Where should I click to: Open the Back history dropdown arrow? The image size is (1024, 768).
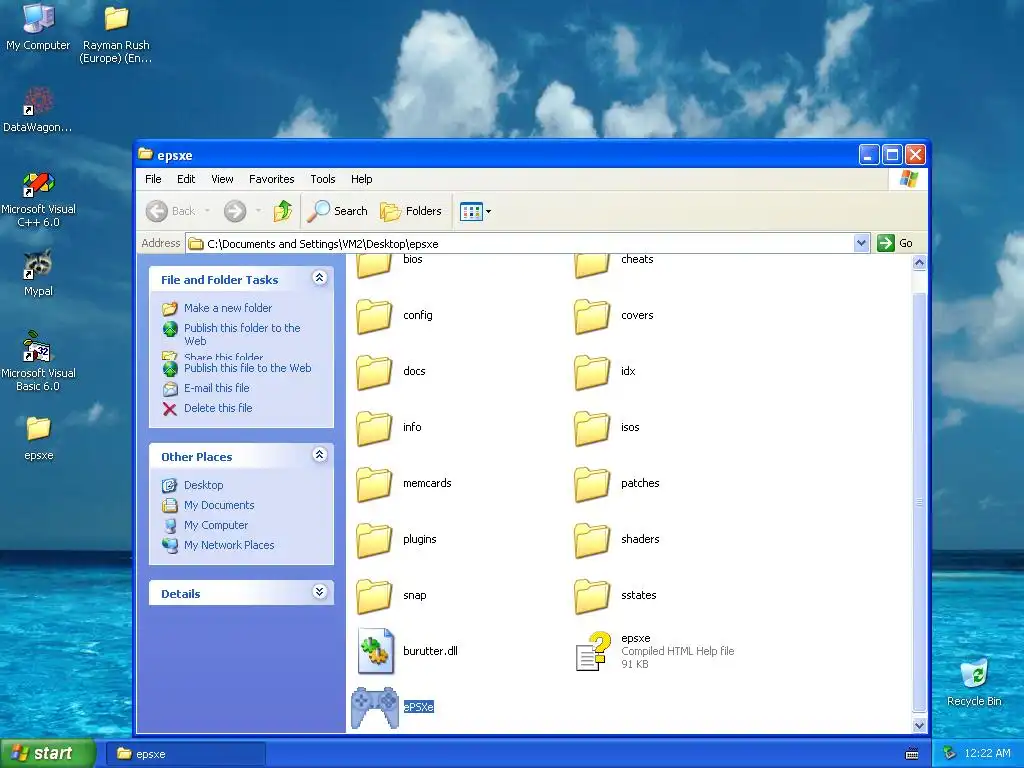208,211
